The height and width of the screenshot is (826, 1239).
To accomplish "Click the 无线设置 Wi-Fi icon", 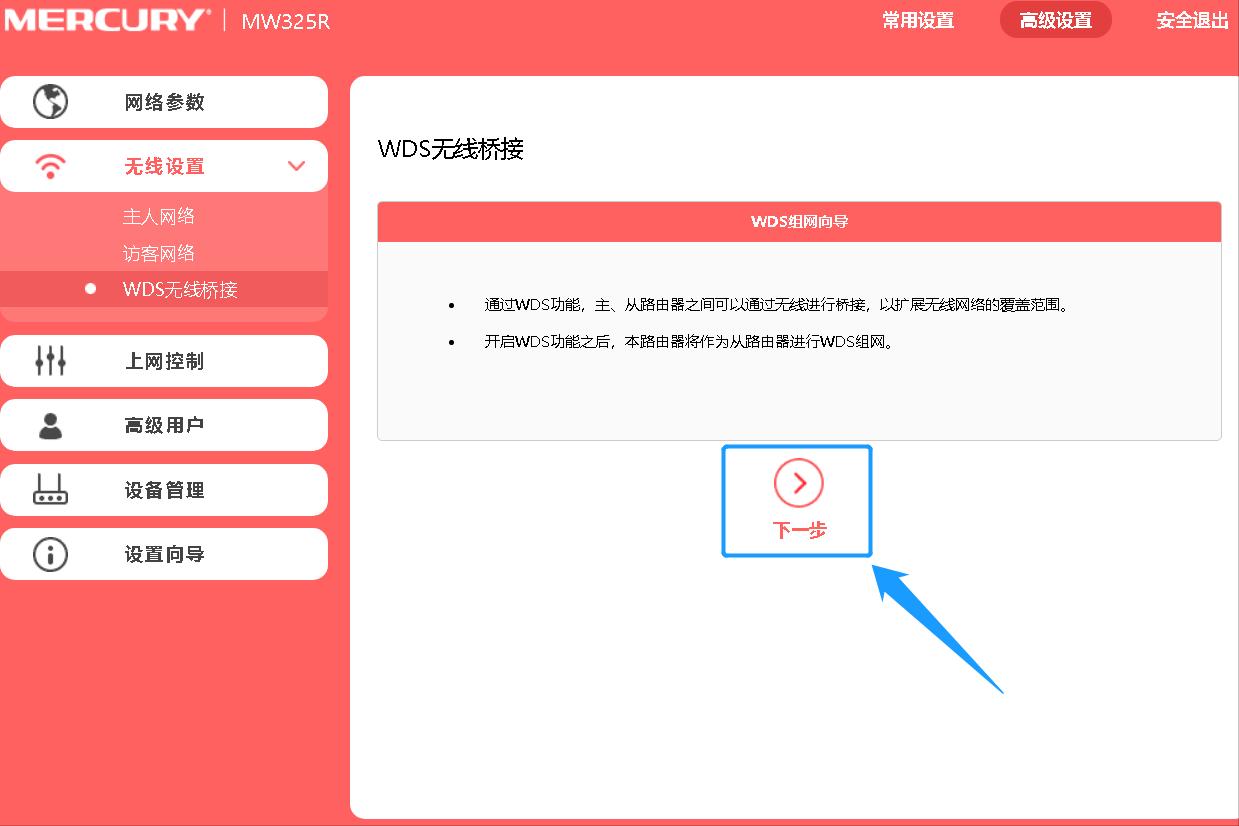I will pos(52,166).
